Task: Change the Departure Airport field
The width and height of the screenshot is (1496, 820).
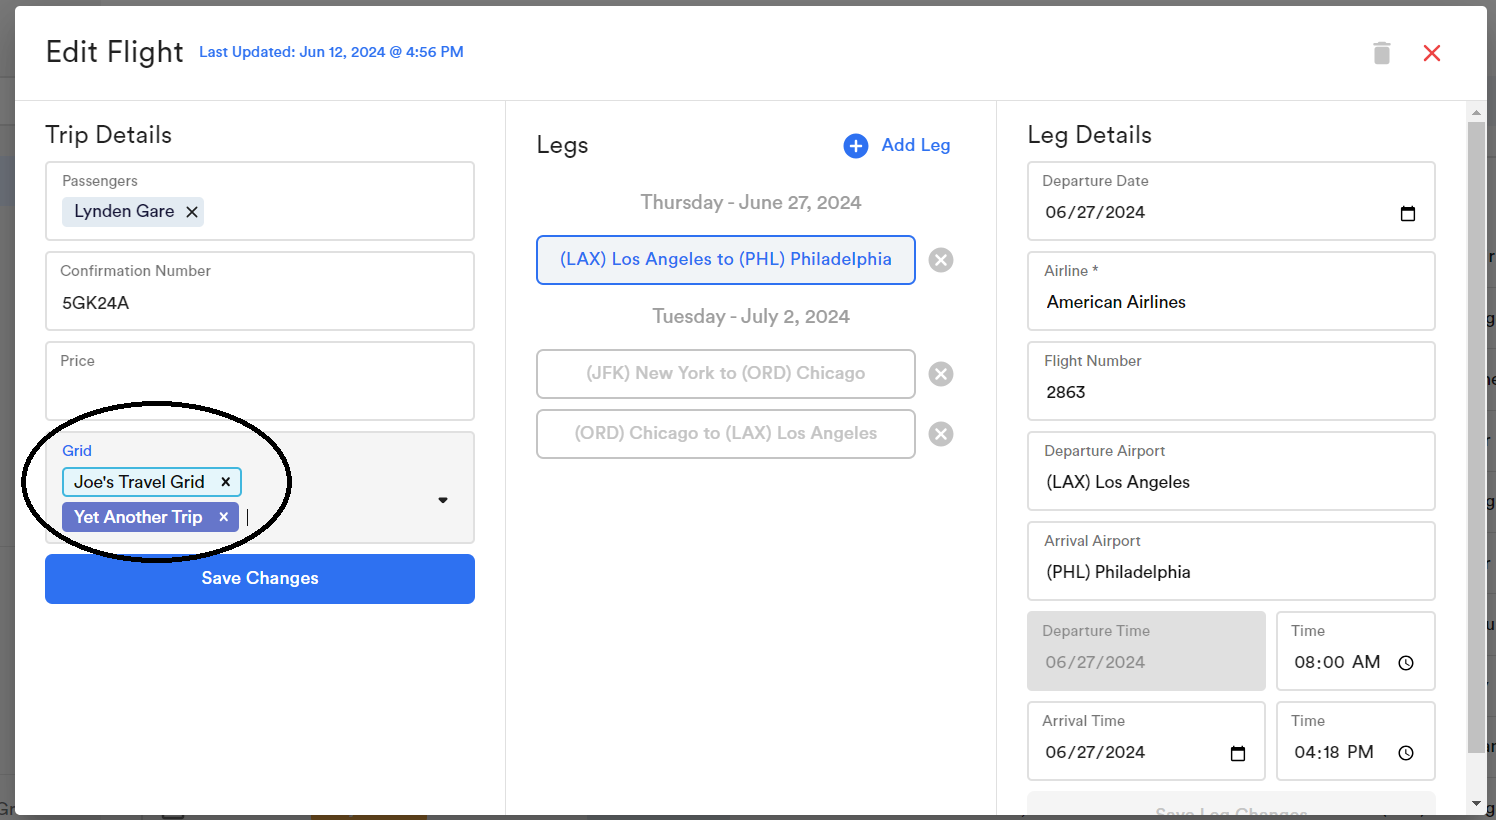Action: point(1231,471)
